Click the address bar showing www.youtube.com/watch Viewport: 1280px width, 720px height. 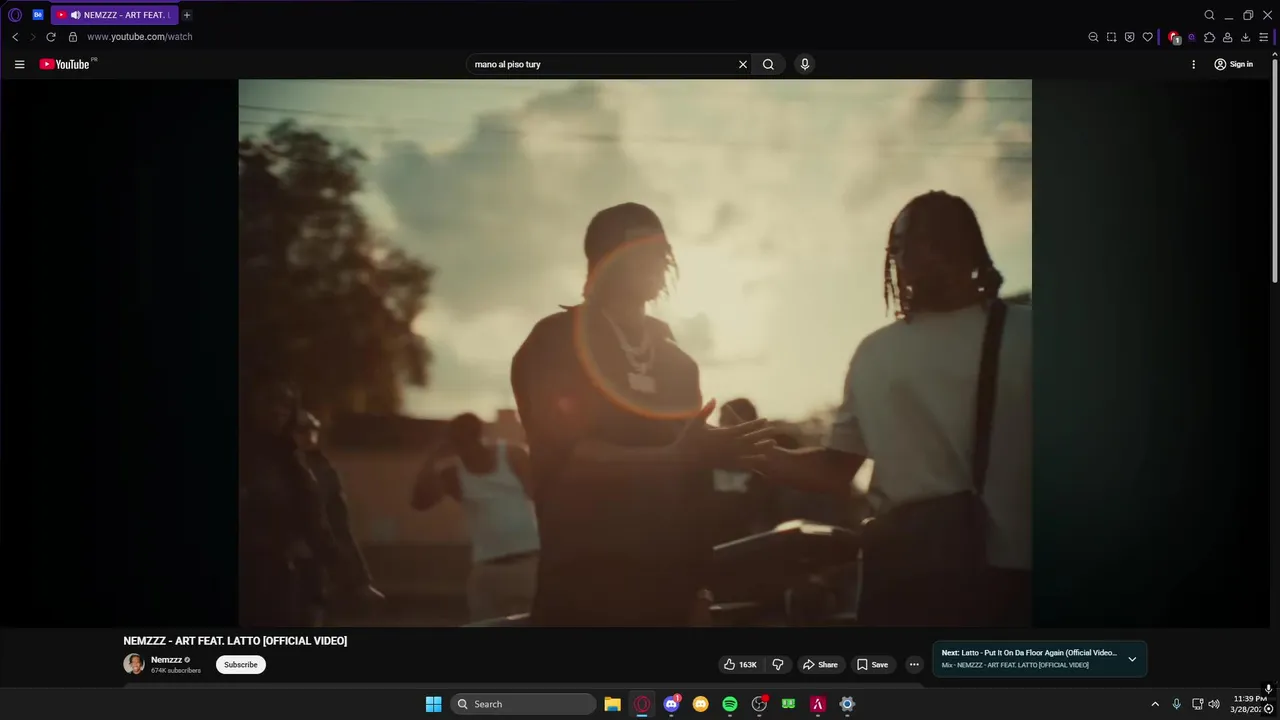click(140, 37)
